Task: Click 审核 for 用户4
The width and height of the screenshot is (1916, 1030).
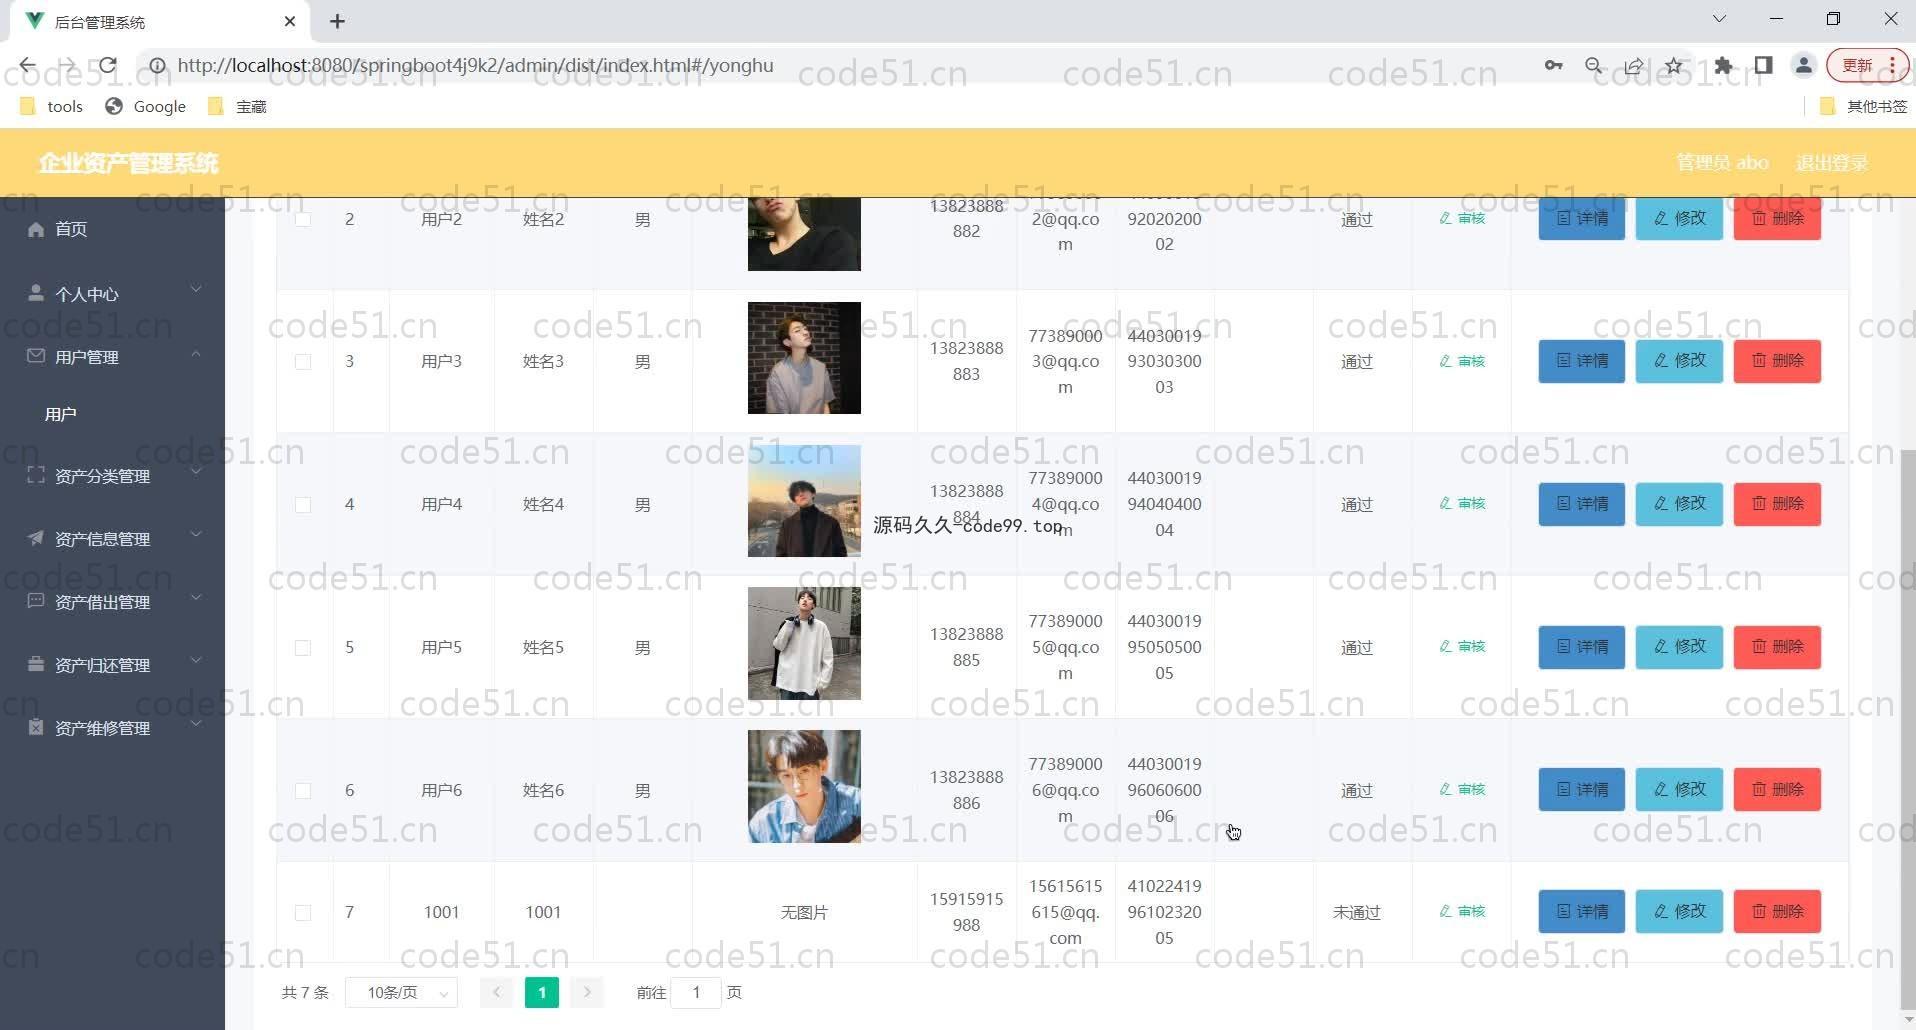Action: [x=1462, y=503]
